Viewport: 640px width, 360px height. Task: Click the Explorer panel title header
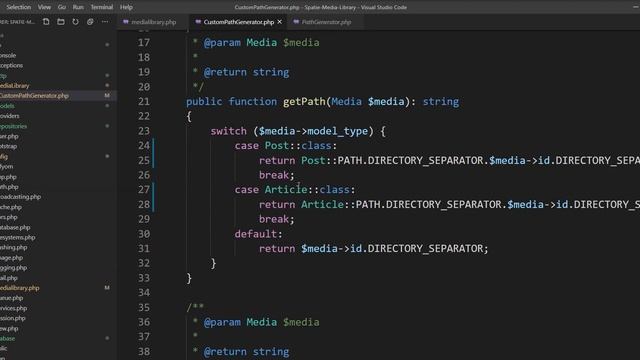18,22
